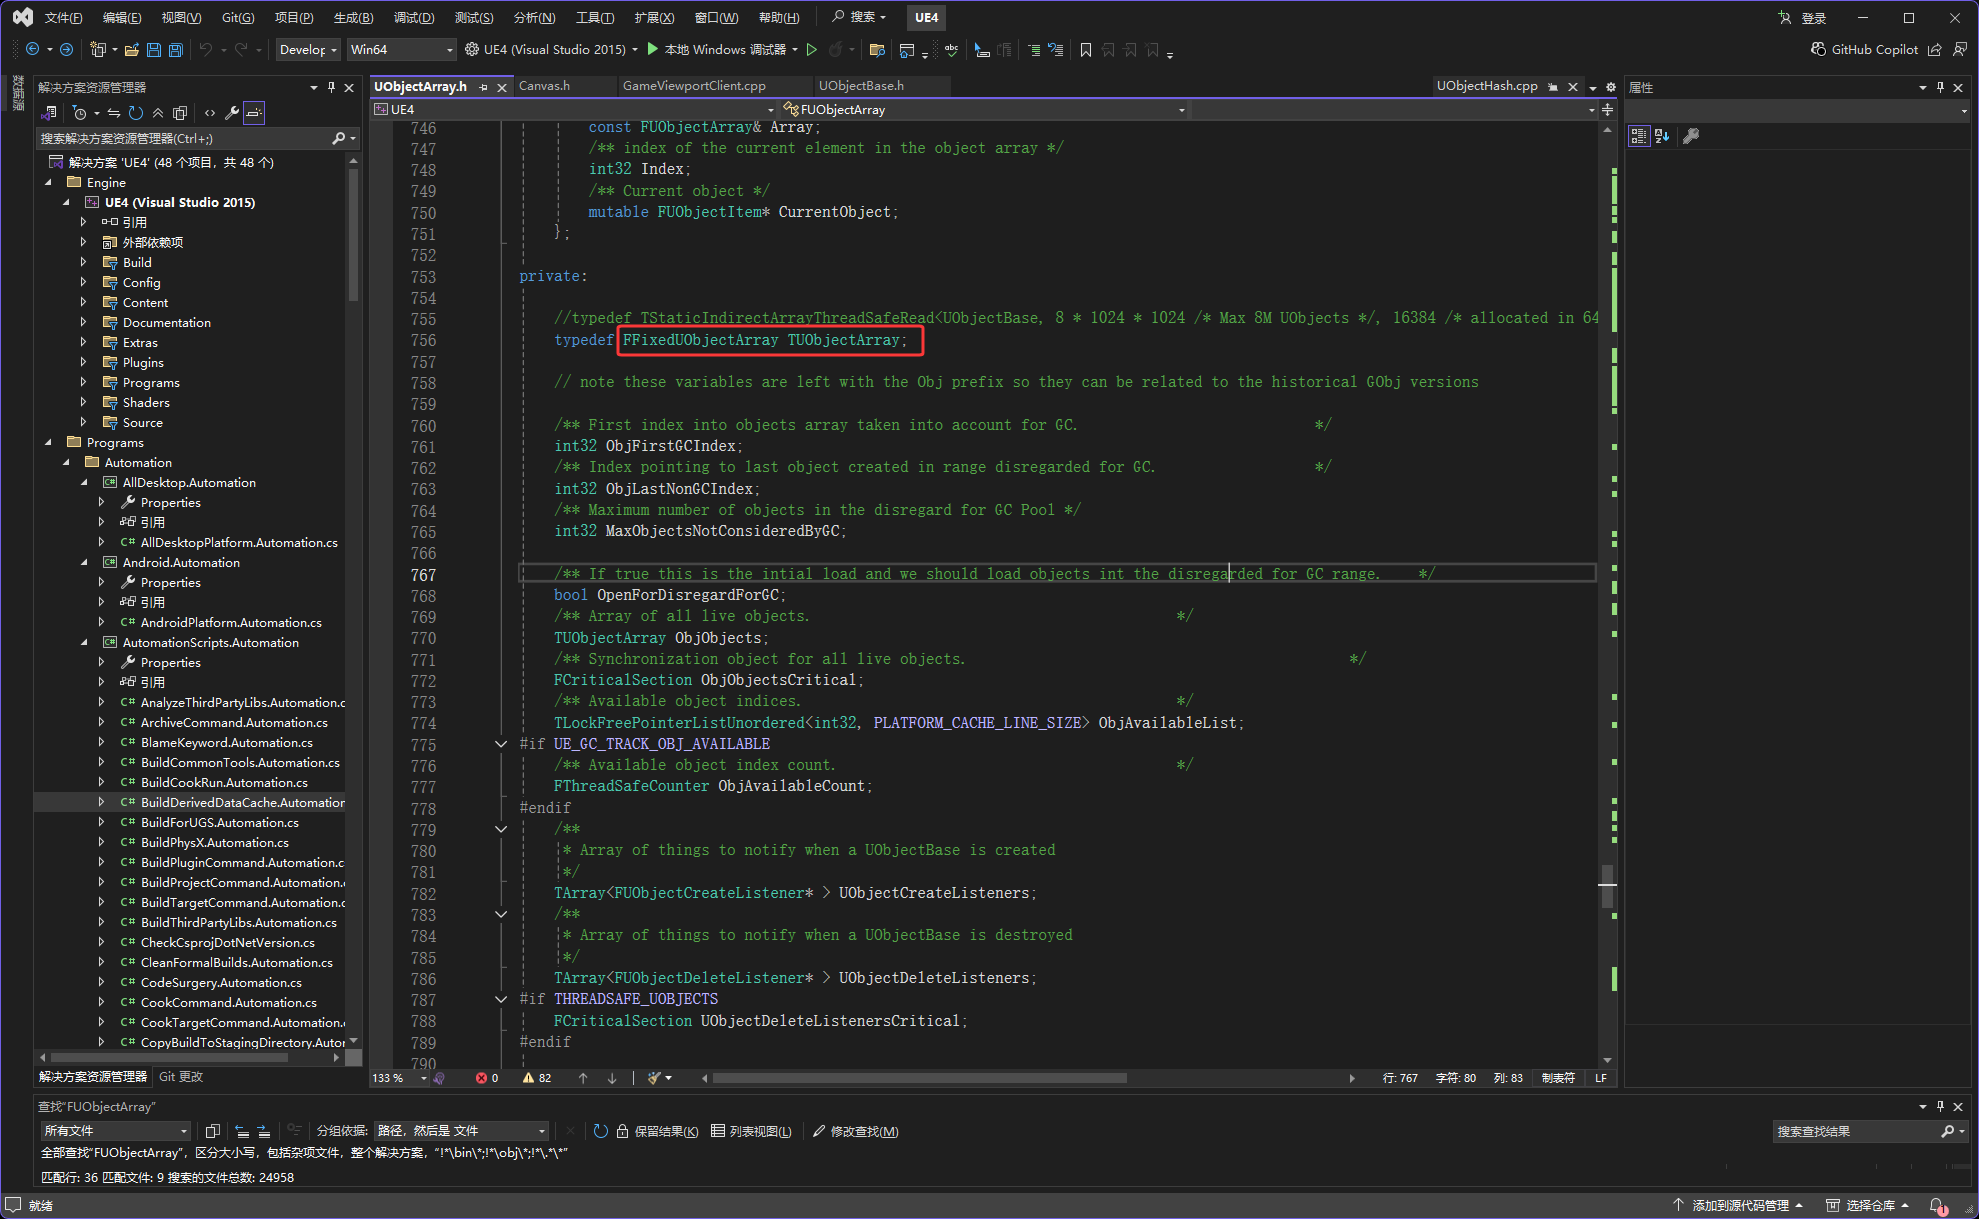Toggle 列表视图 in find results
Viewport: 1979px width, 1219px height.
[x=751, y=1131]
